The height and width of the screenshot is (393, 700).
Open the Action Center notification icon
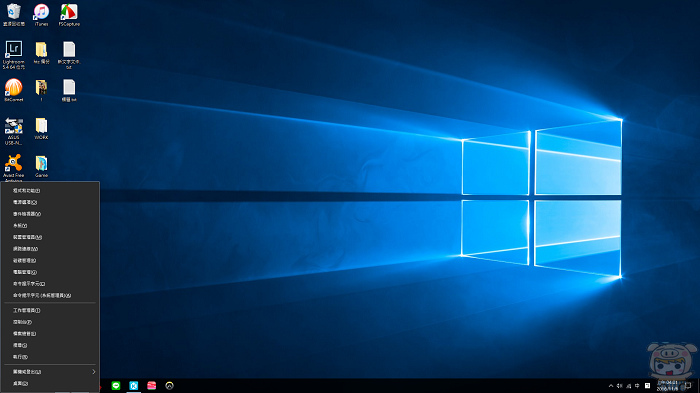click(688, 386)
